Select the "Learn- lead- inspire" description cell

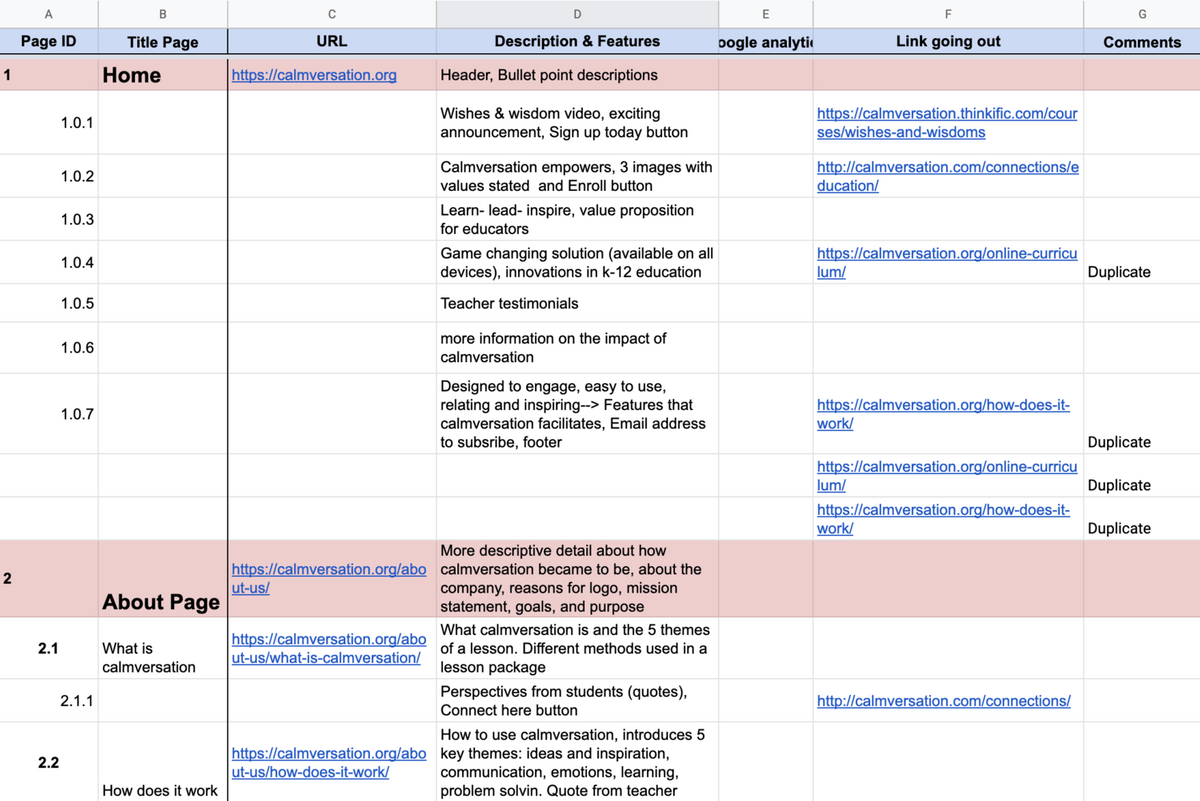point(577,219)
